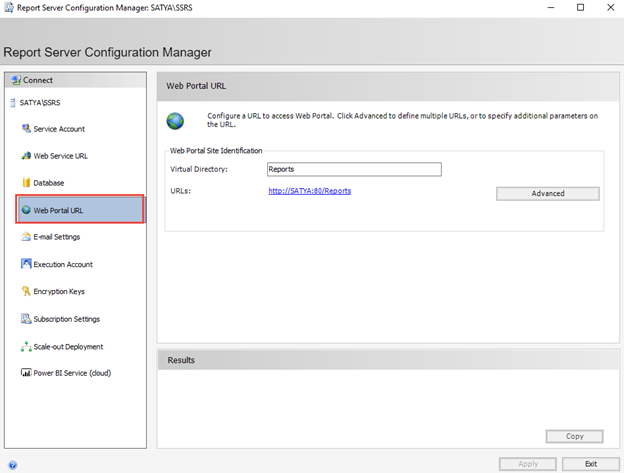Click the Web Portal URL globe icon
The image size is (624, 473).
[26, 210]
